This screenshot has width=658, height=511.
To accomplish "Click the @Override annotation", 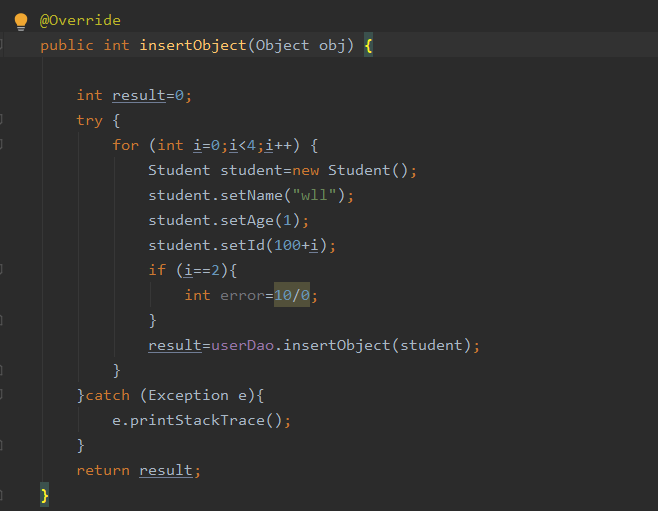I will click(80, 20).
